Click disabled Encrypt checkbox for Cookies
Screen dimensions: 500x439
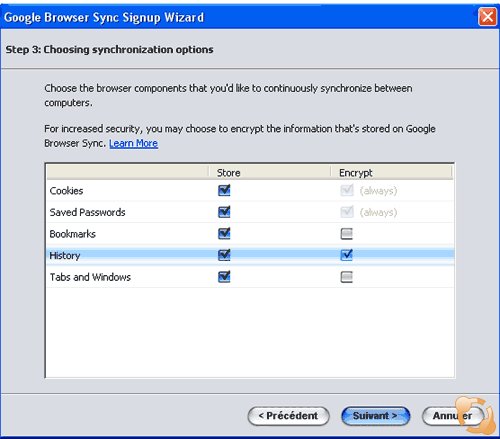[347, 190]
